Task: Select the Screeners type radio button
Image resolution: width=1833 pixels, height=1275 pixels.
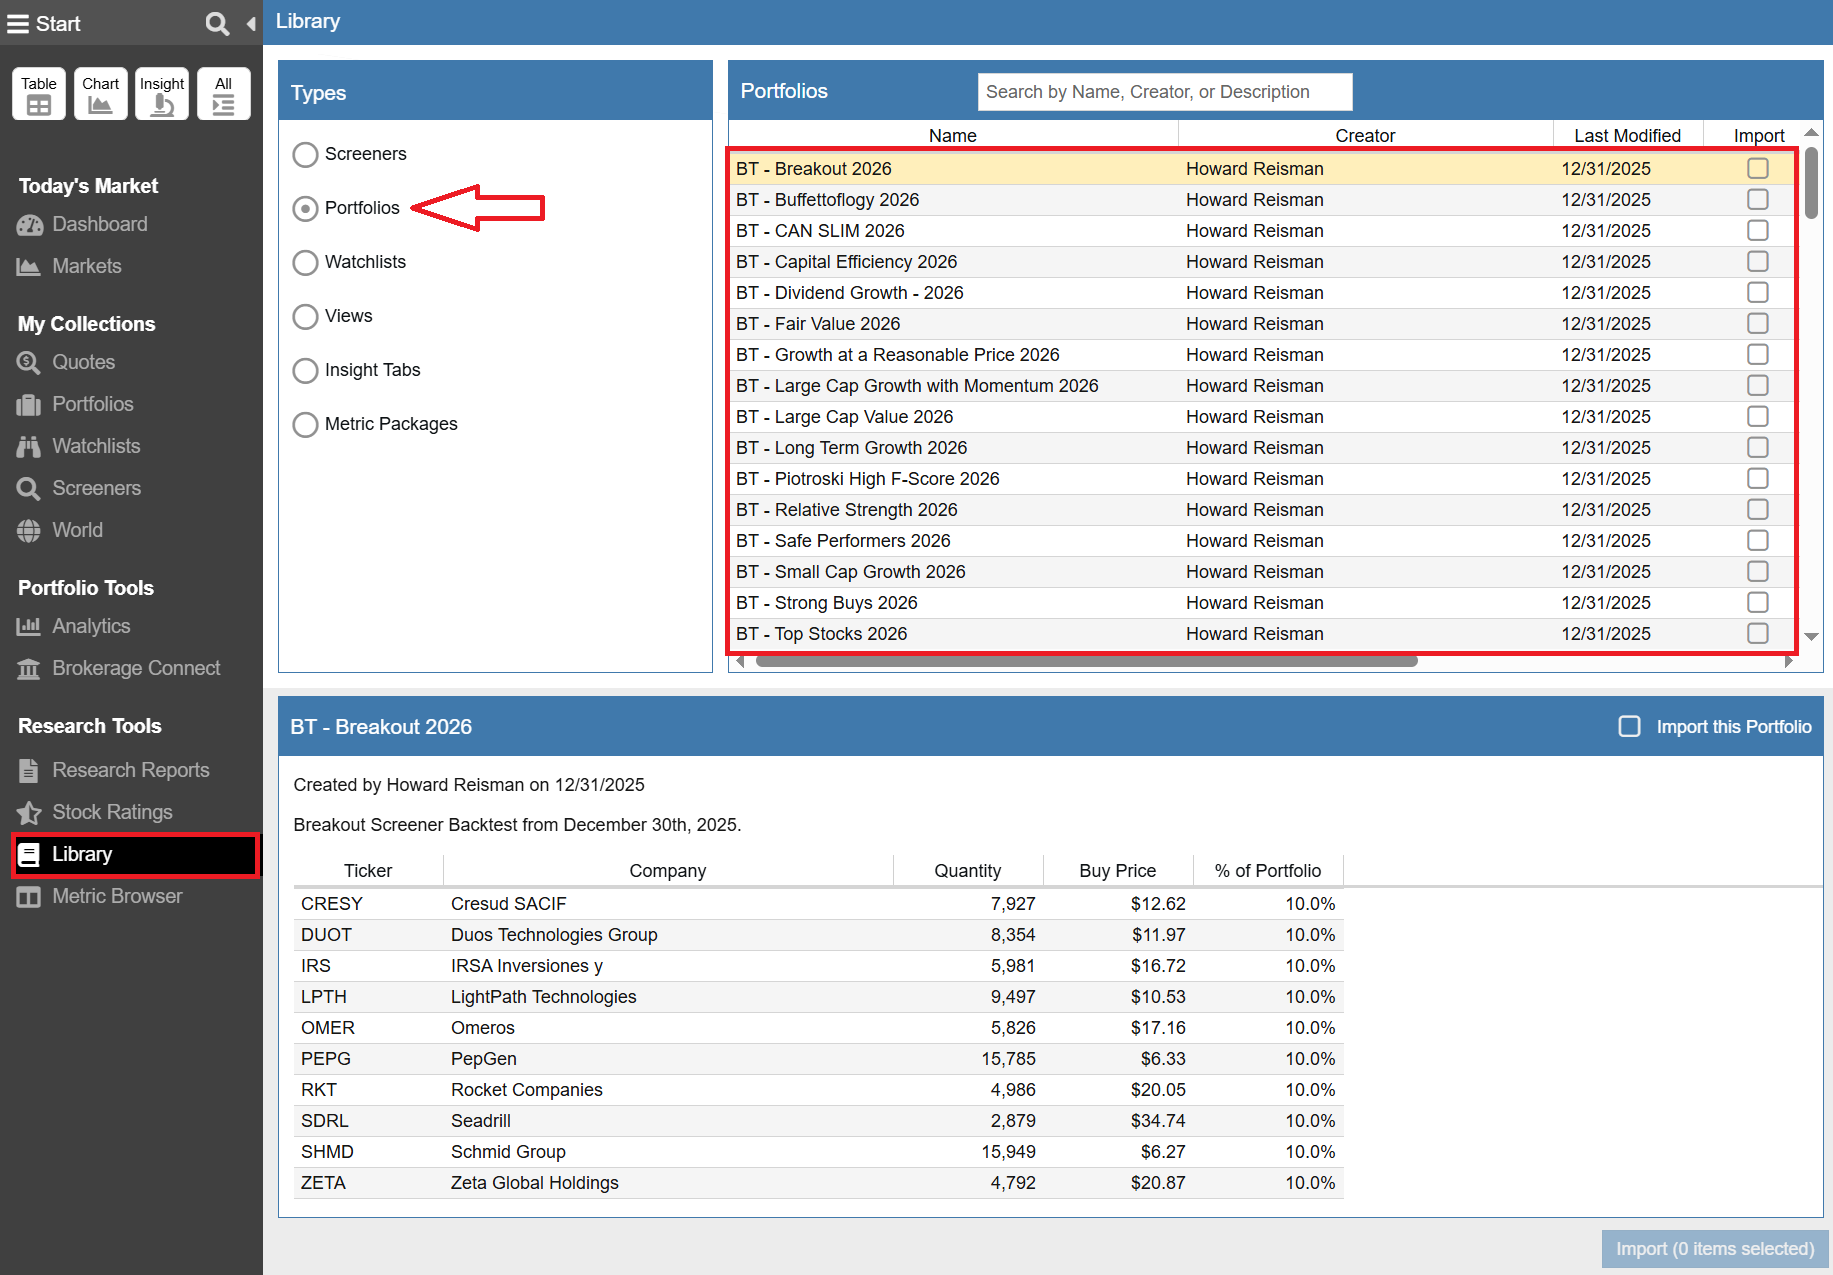Action: [x=305, y=154]
